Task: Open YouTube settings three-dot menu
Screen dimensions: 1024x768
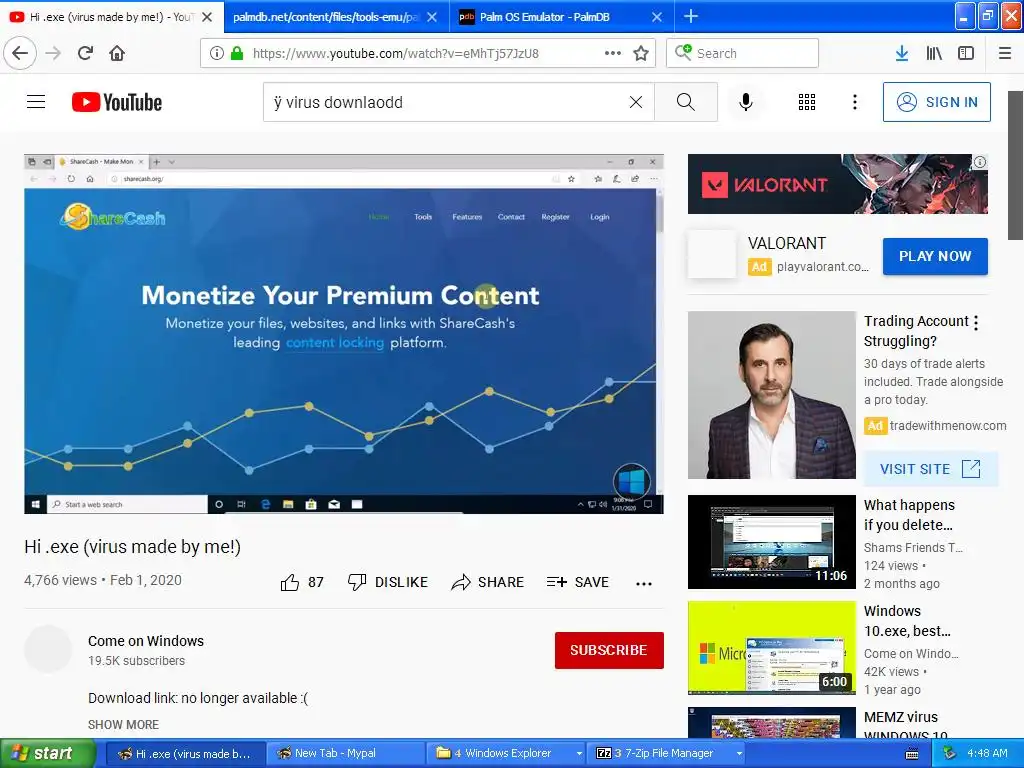Action: tap(855, 102)
